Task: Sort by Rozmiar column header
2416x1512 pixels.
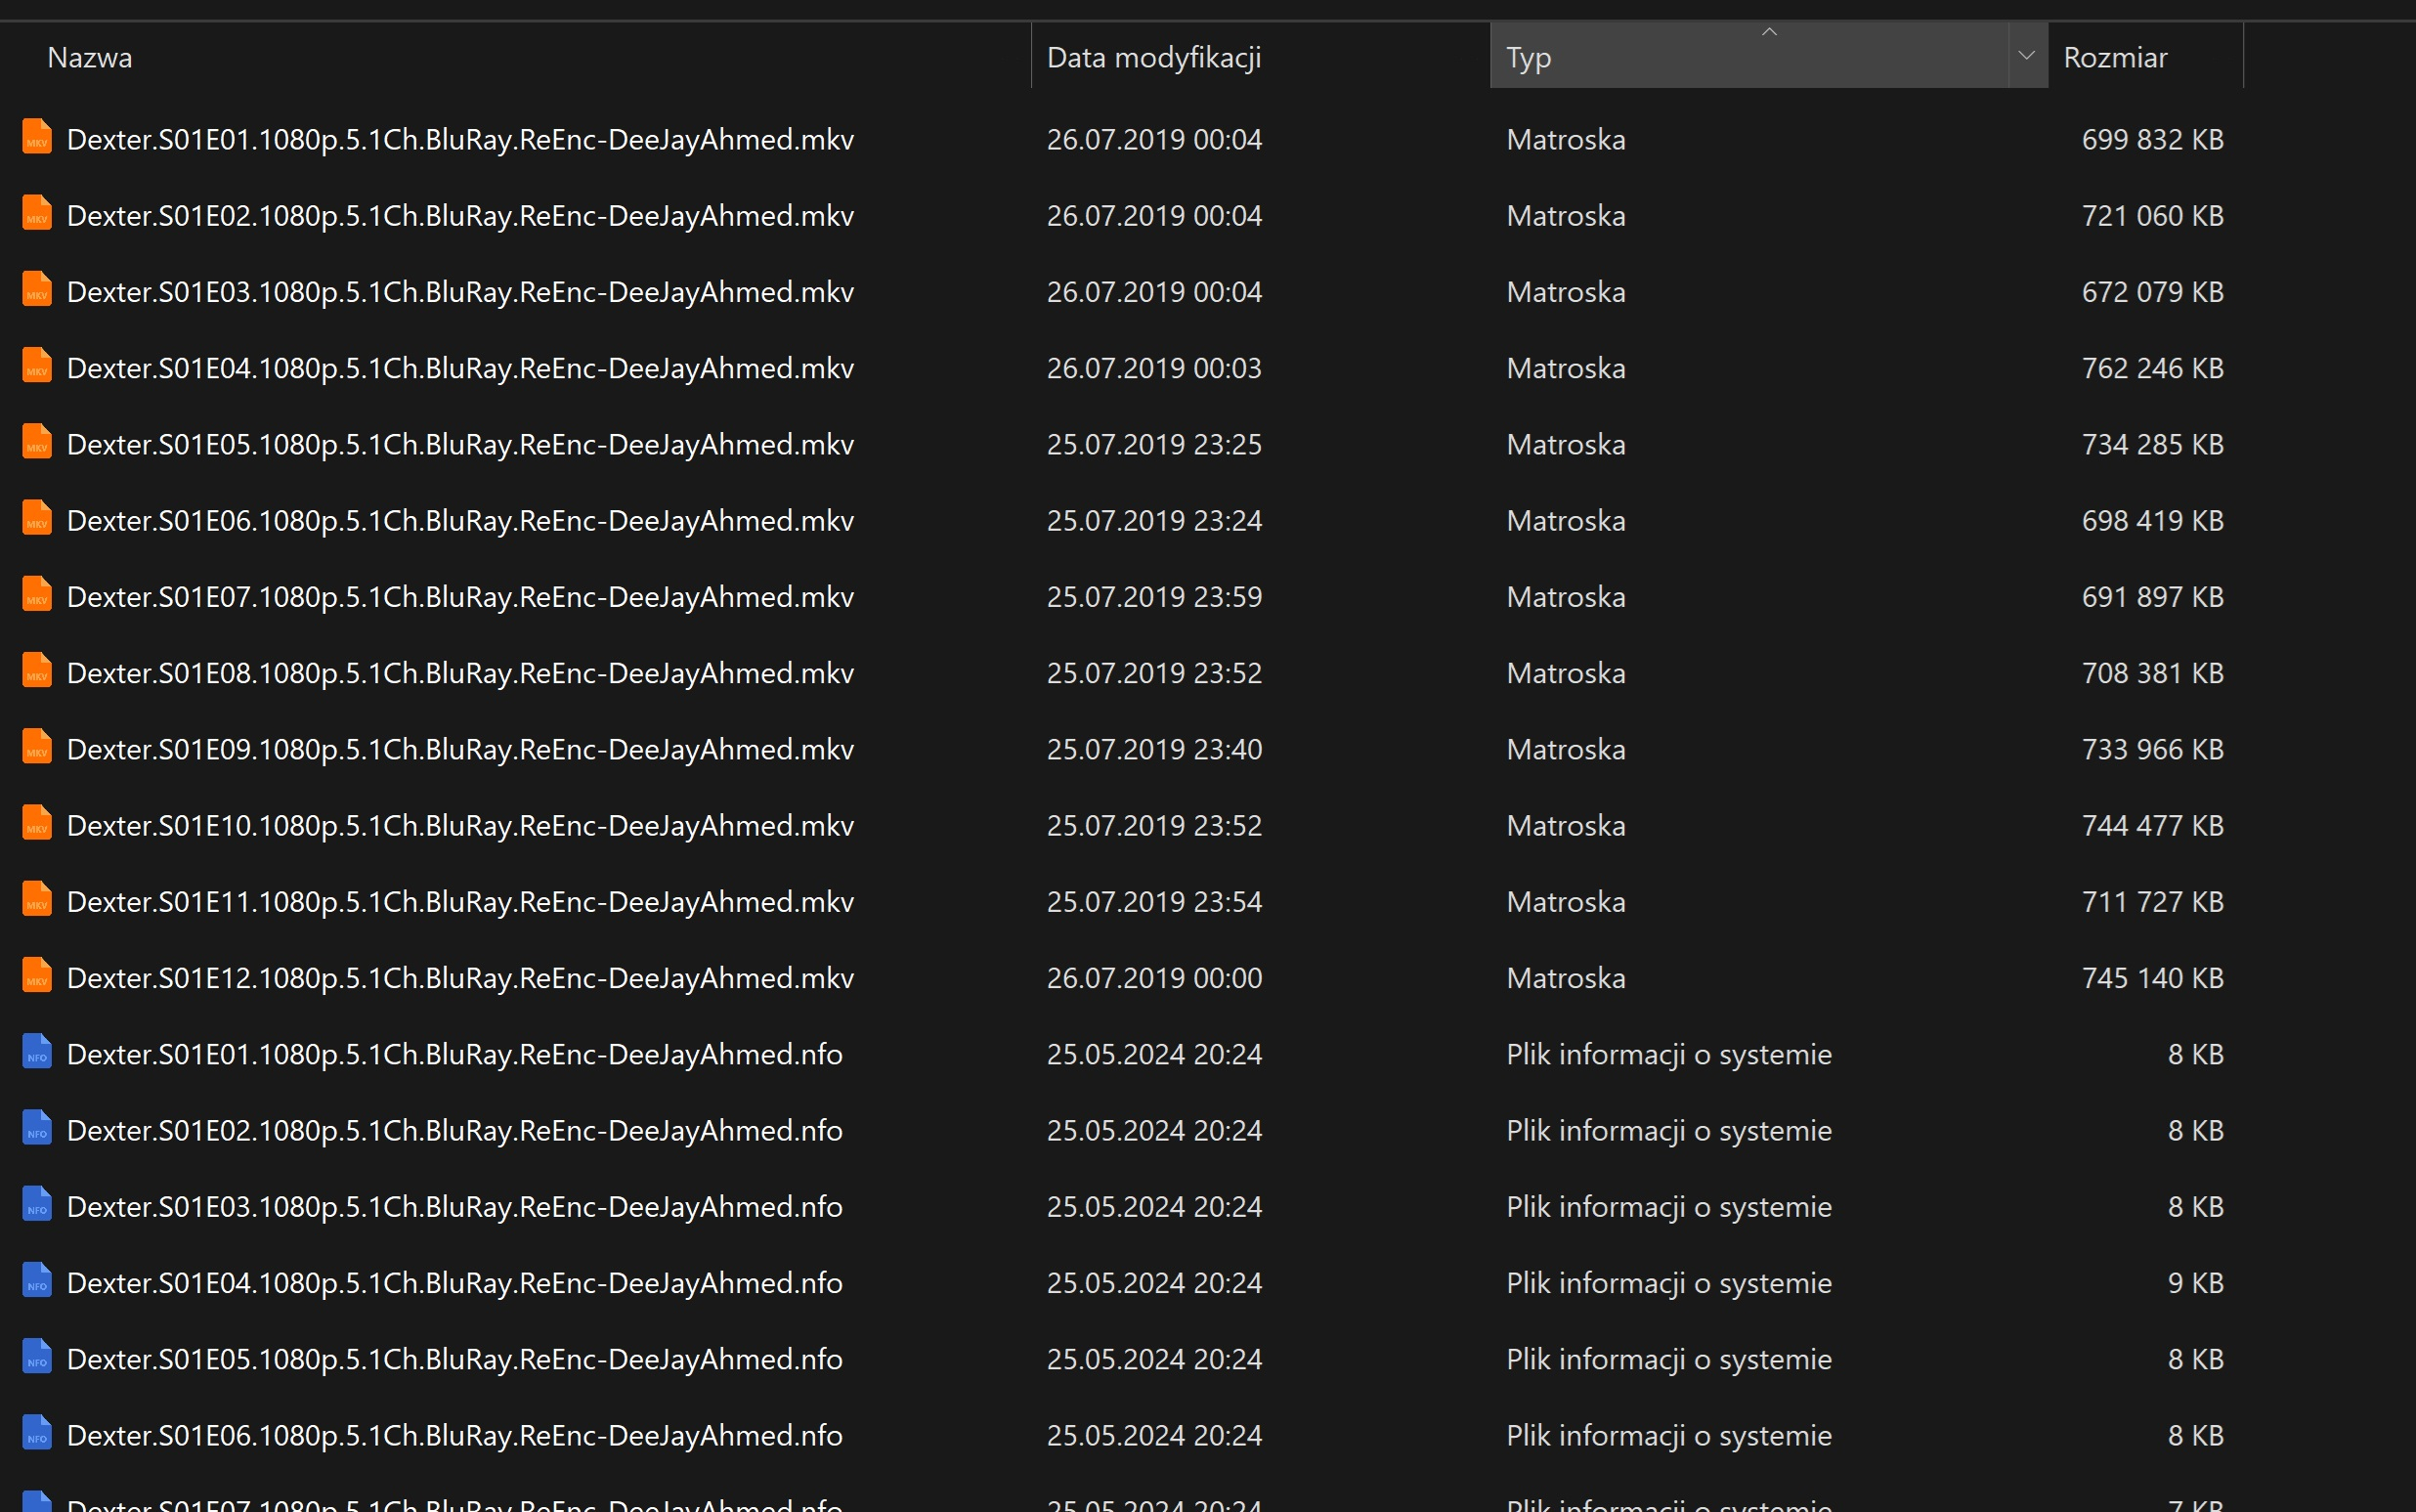Action: point(2115,58)
